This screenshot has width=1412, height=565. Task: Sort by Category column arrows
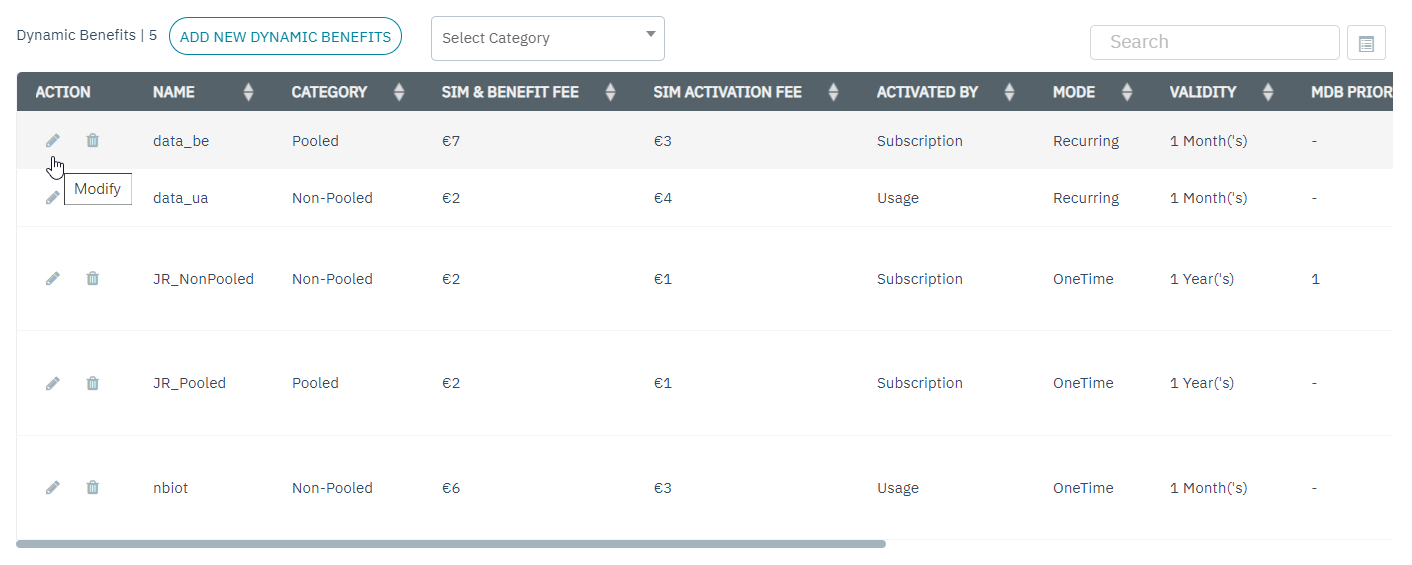tap(399, 92)
